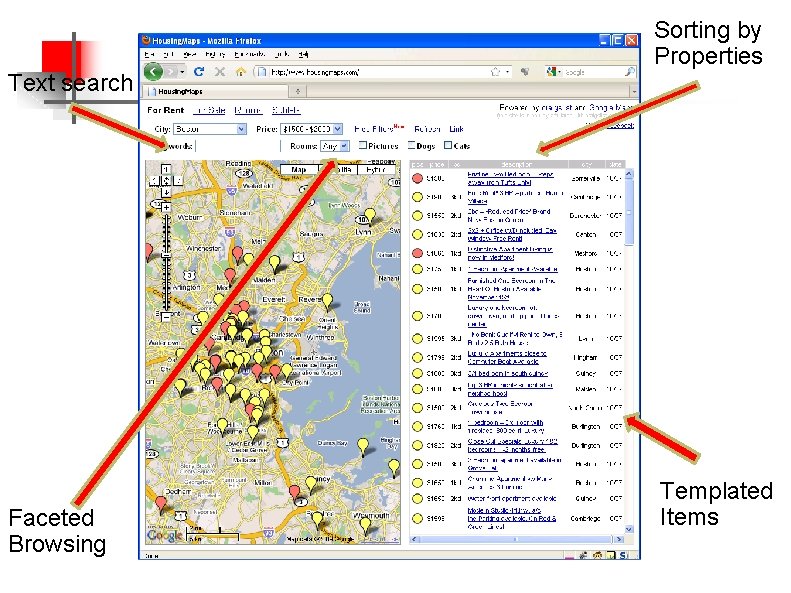Open a new tab with plus button
Viewport: 791px width, 593px height.
click(x=298, y=91)
